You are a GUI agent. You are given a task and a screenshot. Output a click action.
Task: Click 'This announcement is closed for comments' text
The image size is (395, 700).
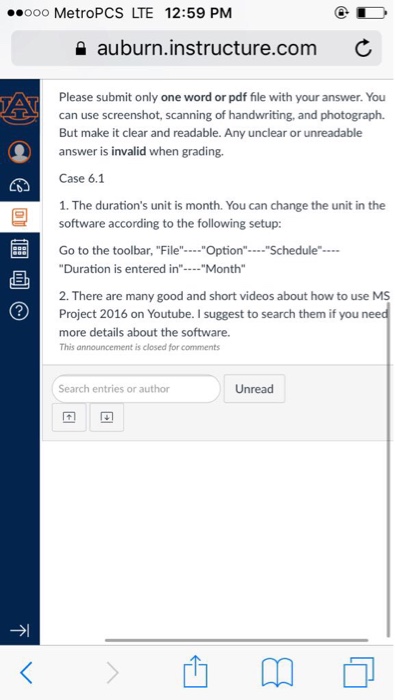point(139,347)
